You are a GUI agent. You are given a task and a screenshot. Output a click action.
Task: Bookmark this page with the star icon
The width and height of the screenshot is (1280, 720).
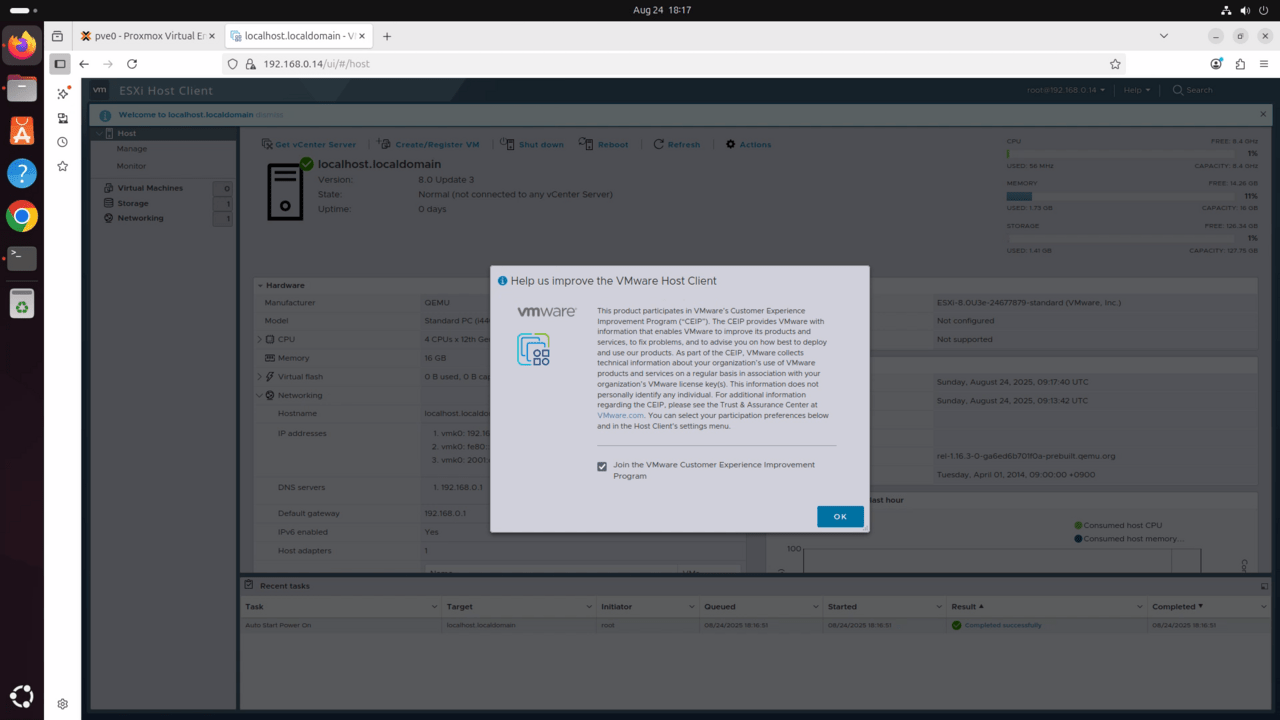pos(1115,64)
